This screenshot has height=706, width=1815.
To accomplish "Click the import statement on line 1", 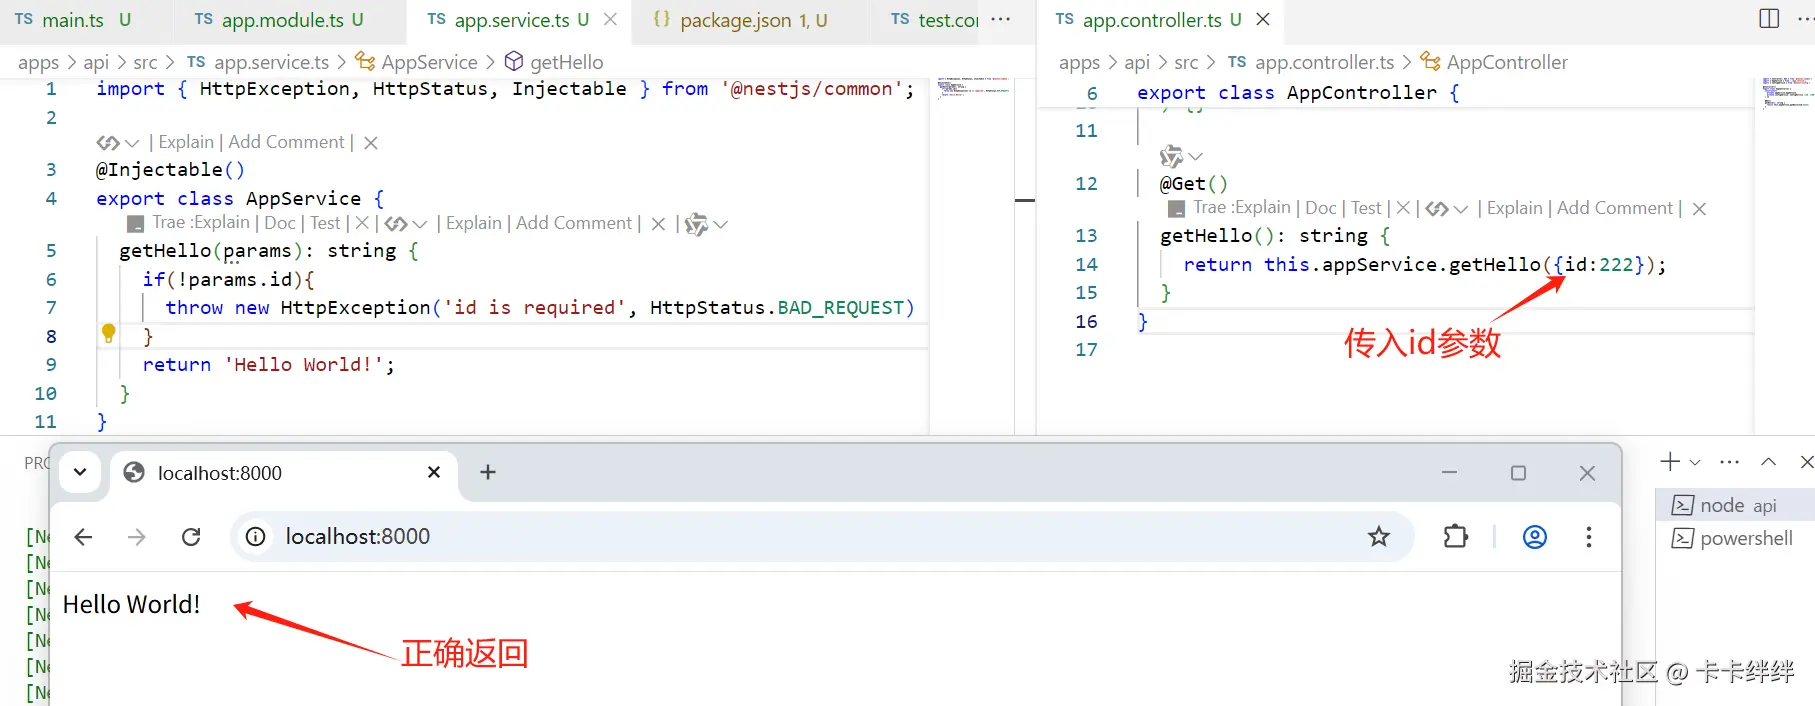I will (505, 89).
